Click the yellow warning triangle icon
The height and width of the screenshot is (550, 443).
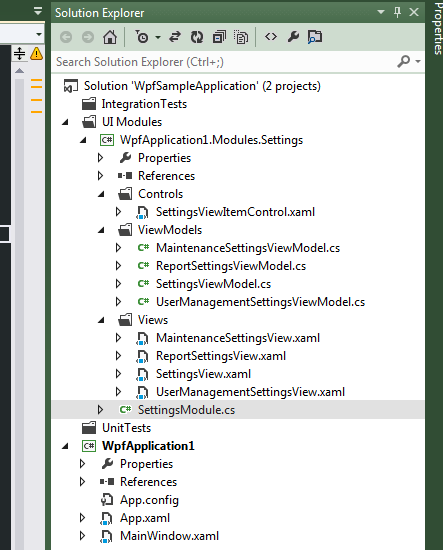(36, 54)
